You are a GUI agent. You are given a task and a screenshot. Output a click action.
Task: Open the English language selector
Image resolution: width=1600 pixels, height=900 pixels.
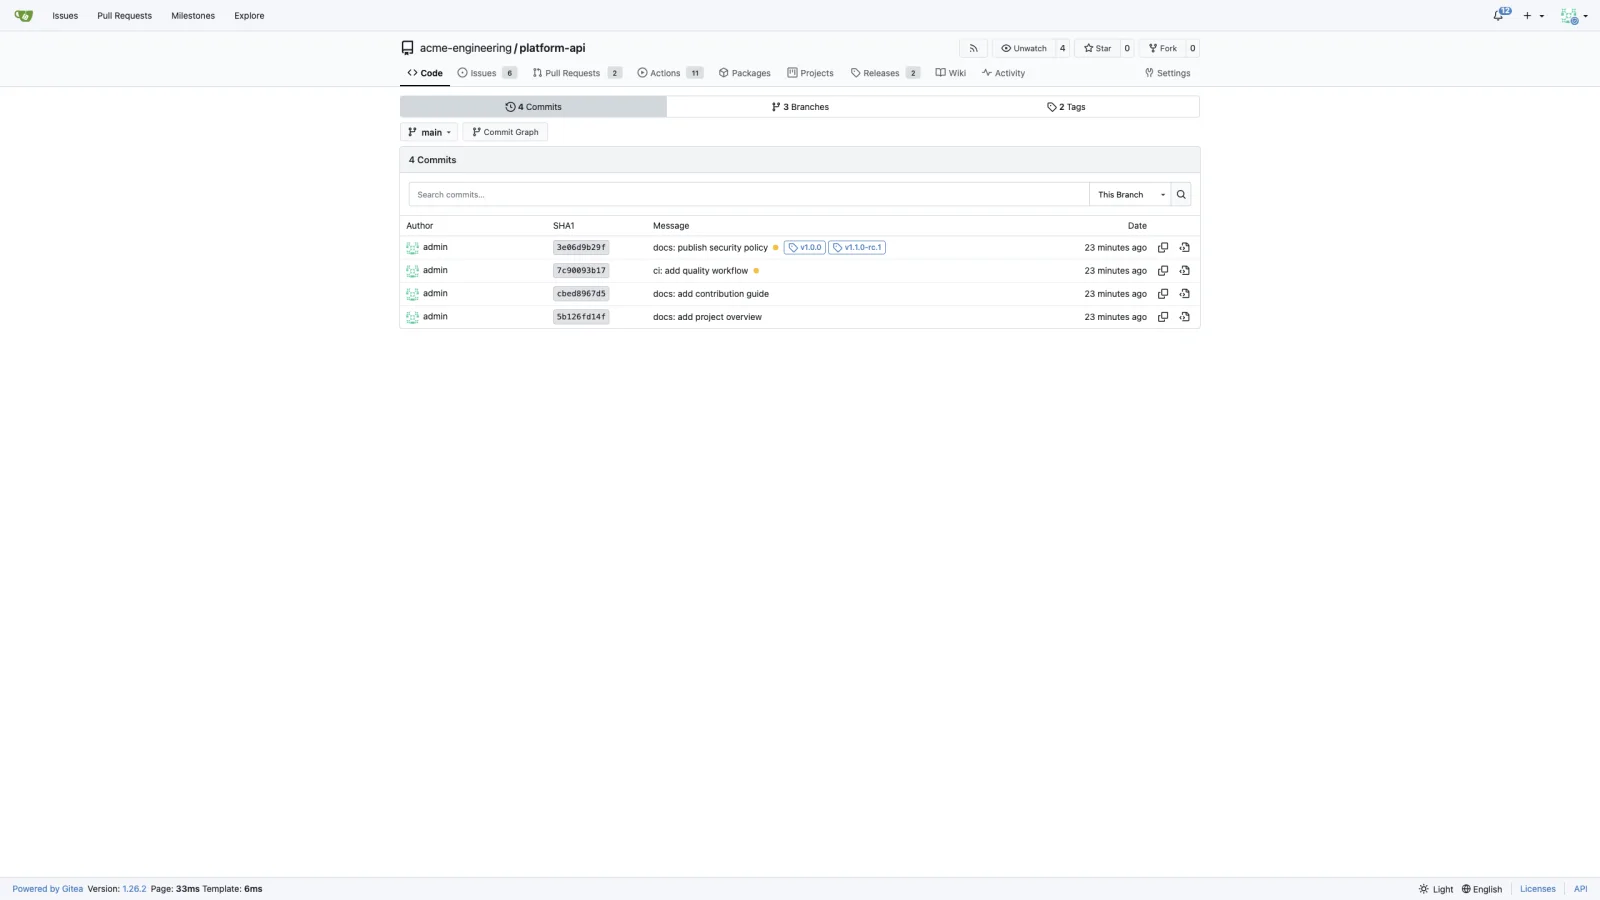pyautogui.click(x=1482, y=889)
